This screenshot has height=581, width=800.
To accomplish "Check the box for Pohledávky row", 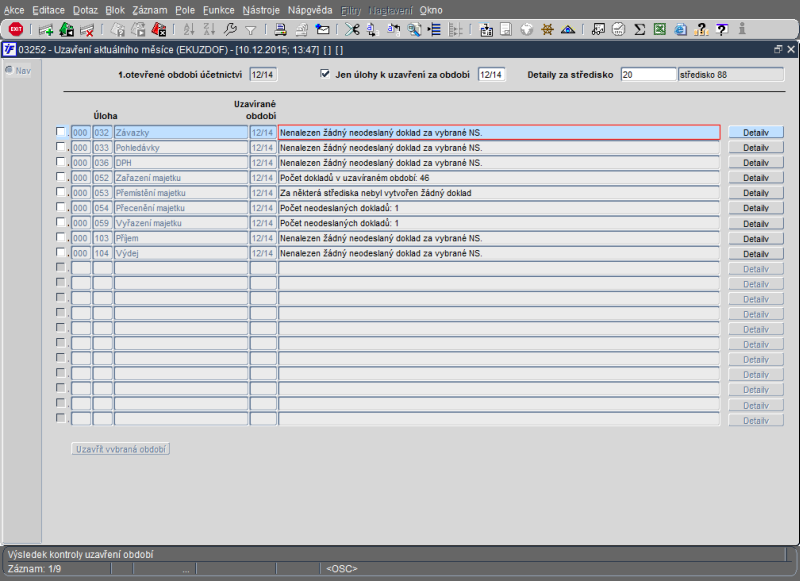I will click(61, 147).
